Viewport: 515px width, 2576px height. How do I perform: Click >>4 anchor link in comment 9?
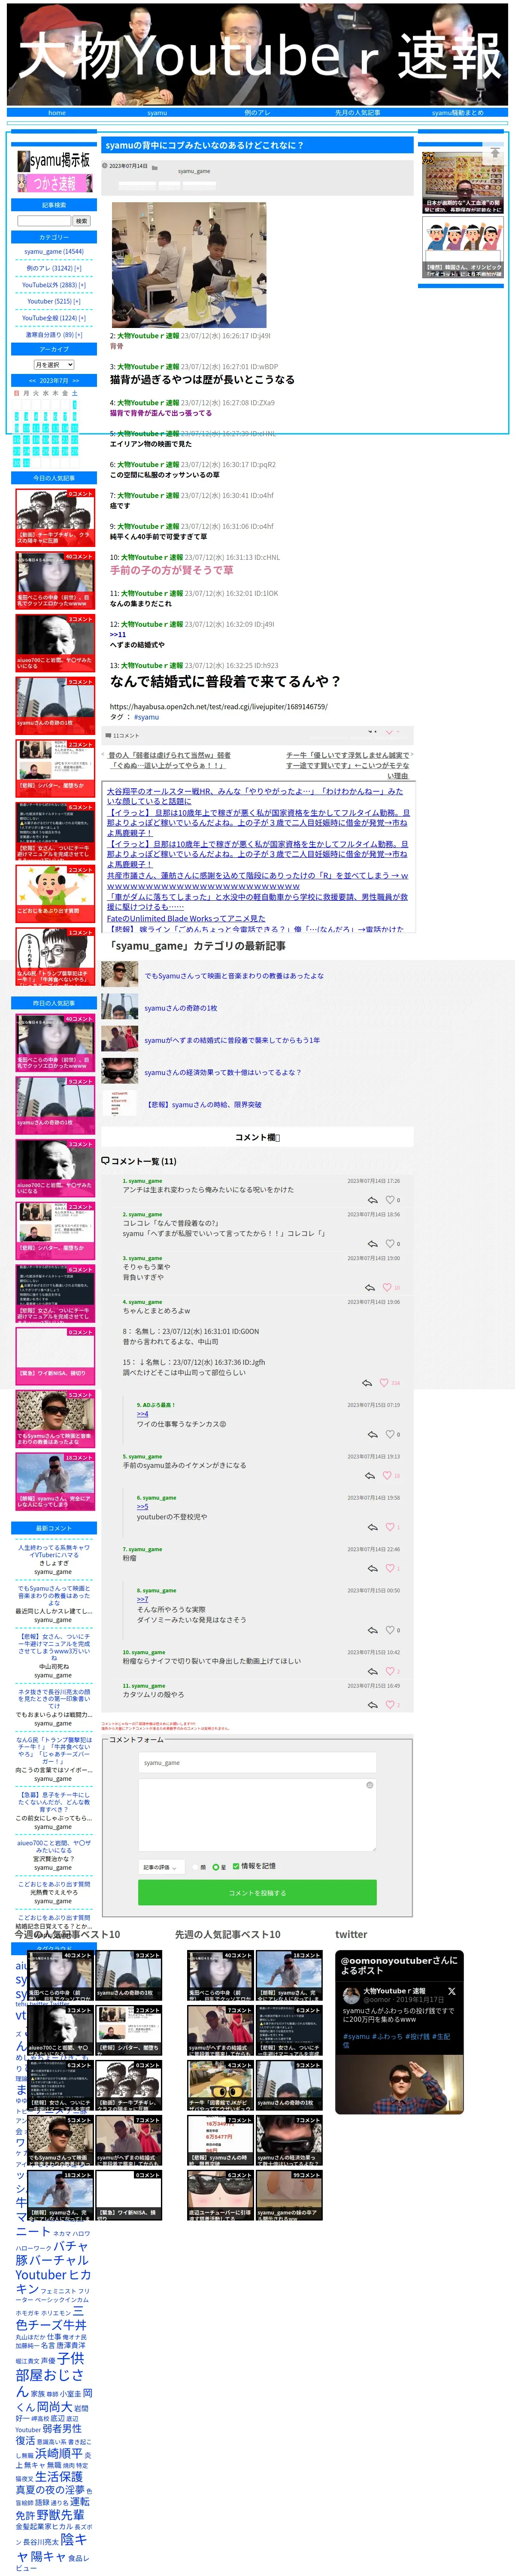(x=142, y=1414)
